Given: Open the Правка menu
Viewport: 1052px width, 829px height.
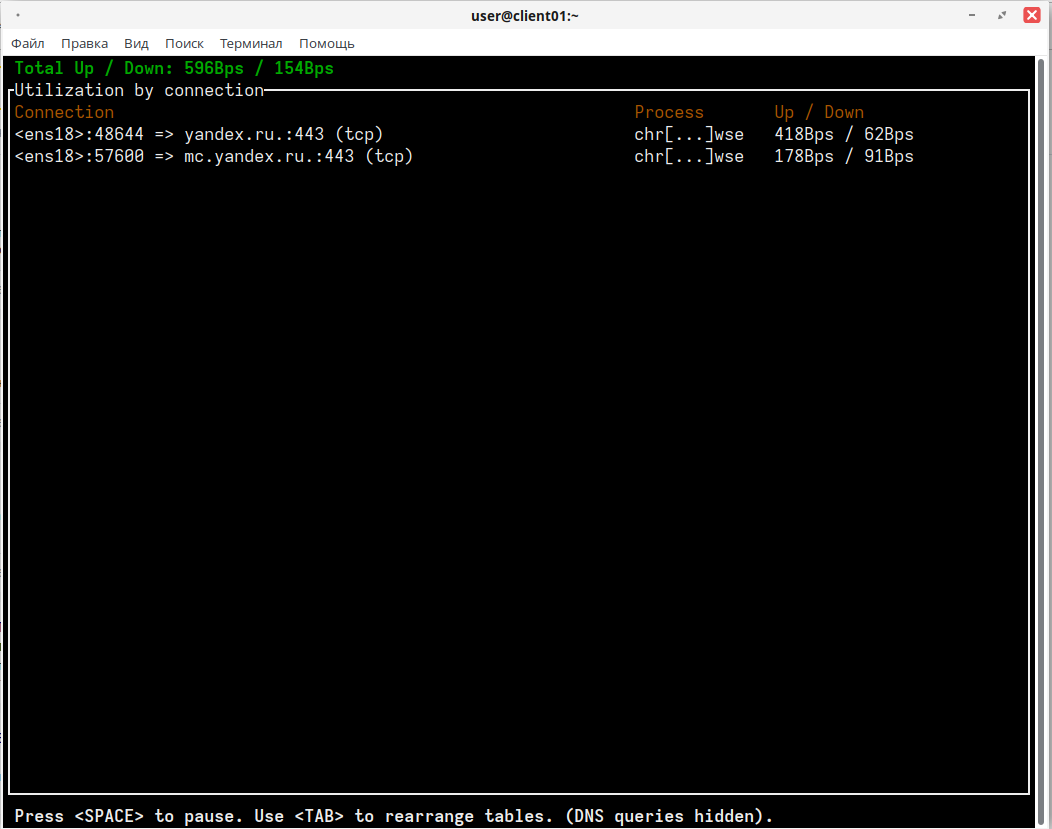Looking at the screenshot, I should 85,44.
